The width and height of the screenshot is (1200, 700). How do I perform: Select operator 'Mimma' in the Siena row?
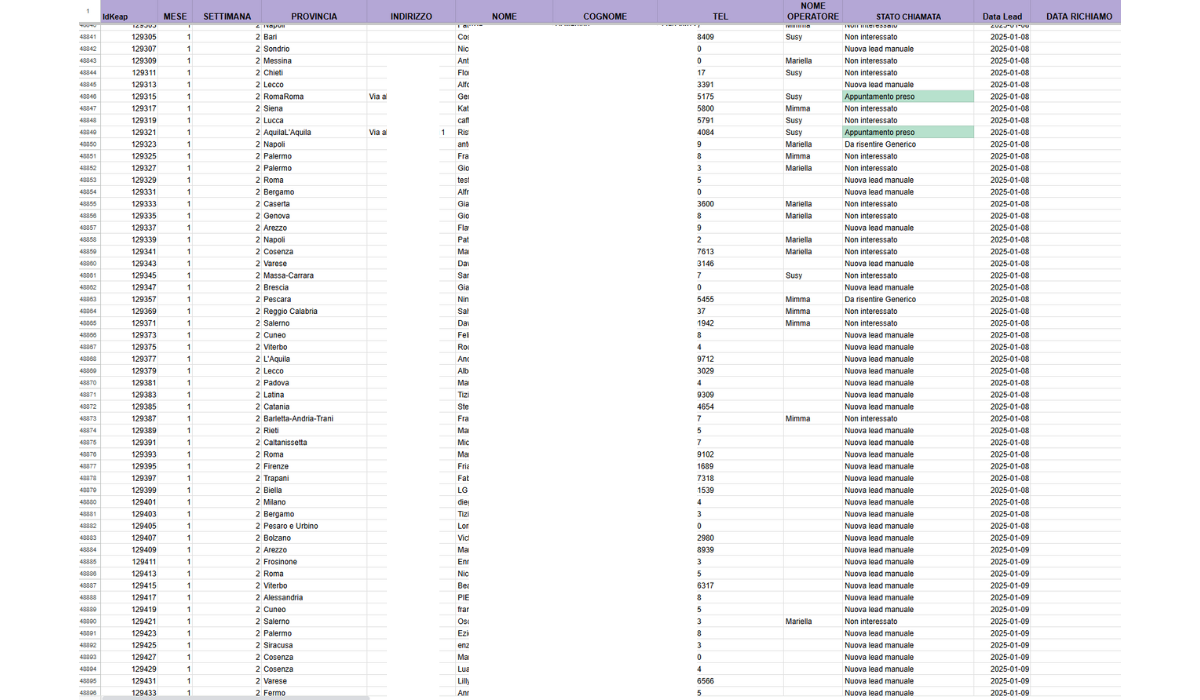click(x=812, y=109)
